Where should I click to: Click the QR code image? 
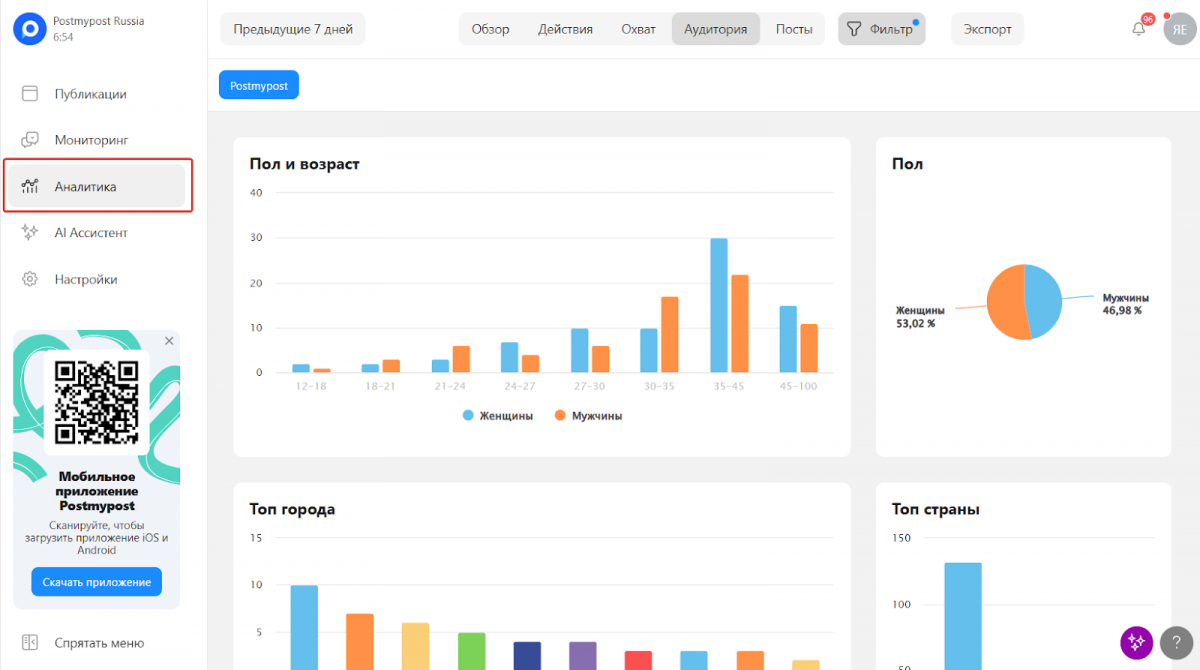(x=97, y=402)
